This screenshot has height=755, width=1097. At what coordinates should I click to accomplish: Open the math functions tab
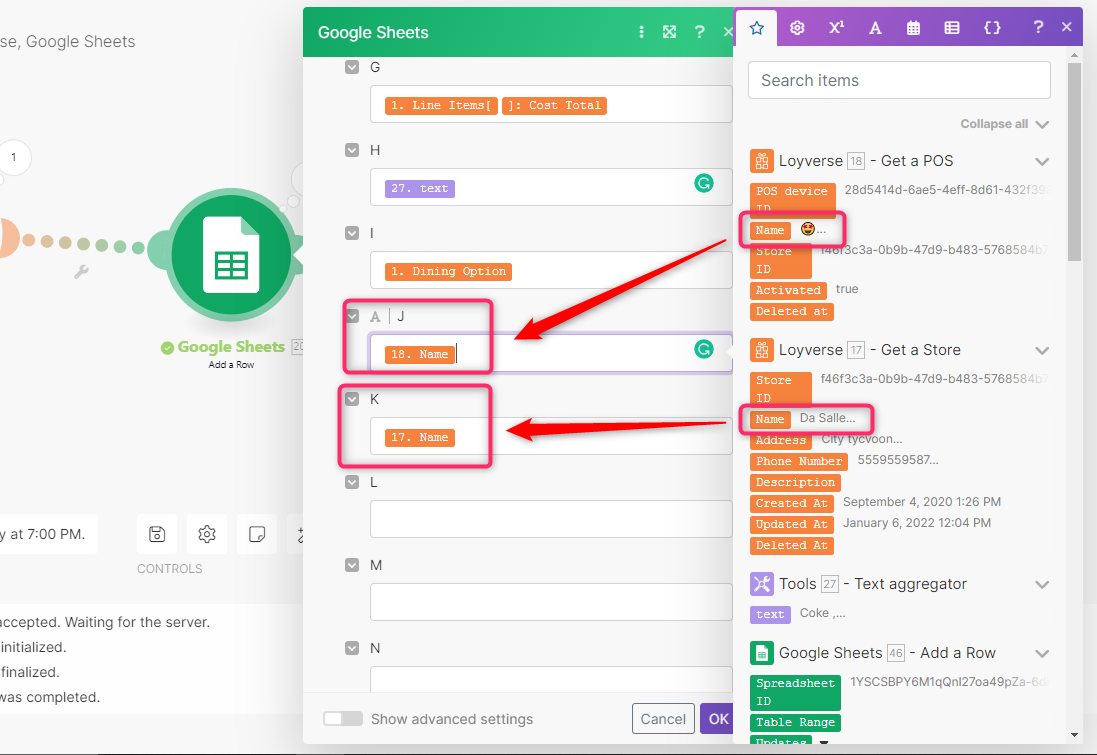836,28
